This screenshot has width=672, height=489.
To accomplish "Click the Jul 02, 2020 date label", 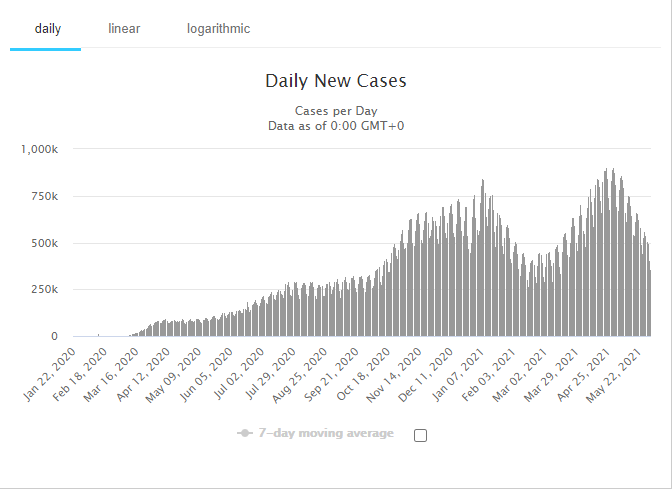I will pos(238,374).
